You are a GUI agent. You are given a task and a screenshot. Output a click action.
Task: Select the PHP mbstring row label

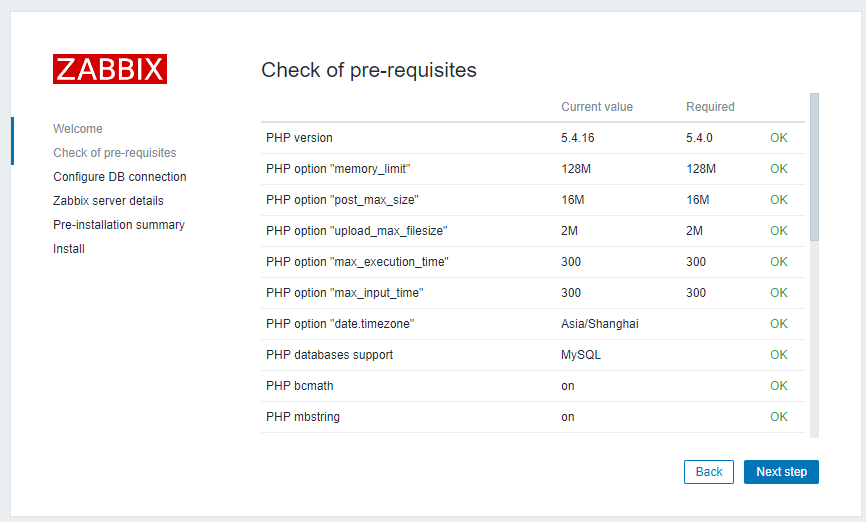pyautogui.click(x=302, y=417)
